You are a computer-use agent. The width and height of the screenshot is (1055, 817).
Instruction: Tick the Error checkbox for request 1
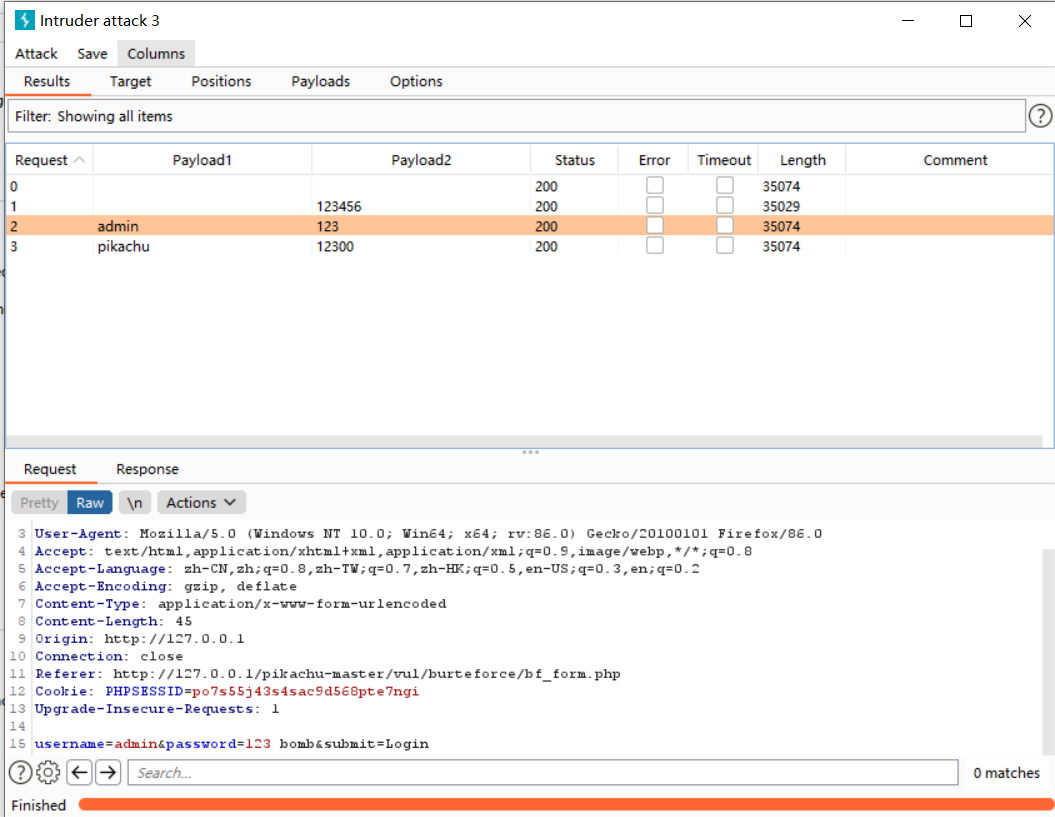655,205
